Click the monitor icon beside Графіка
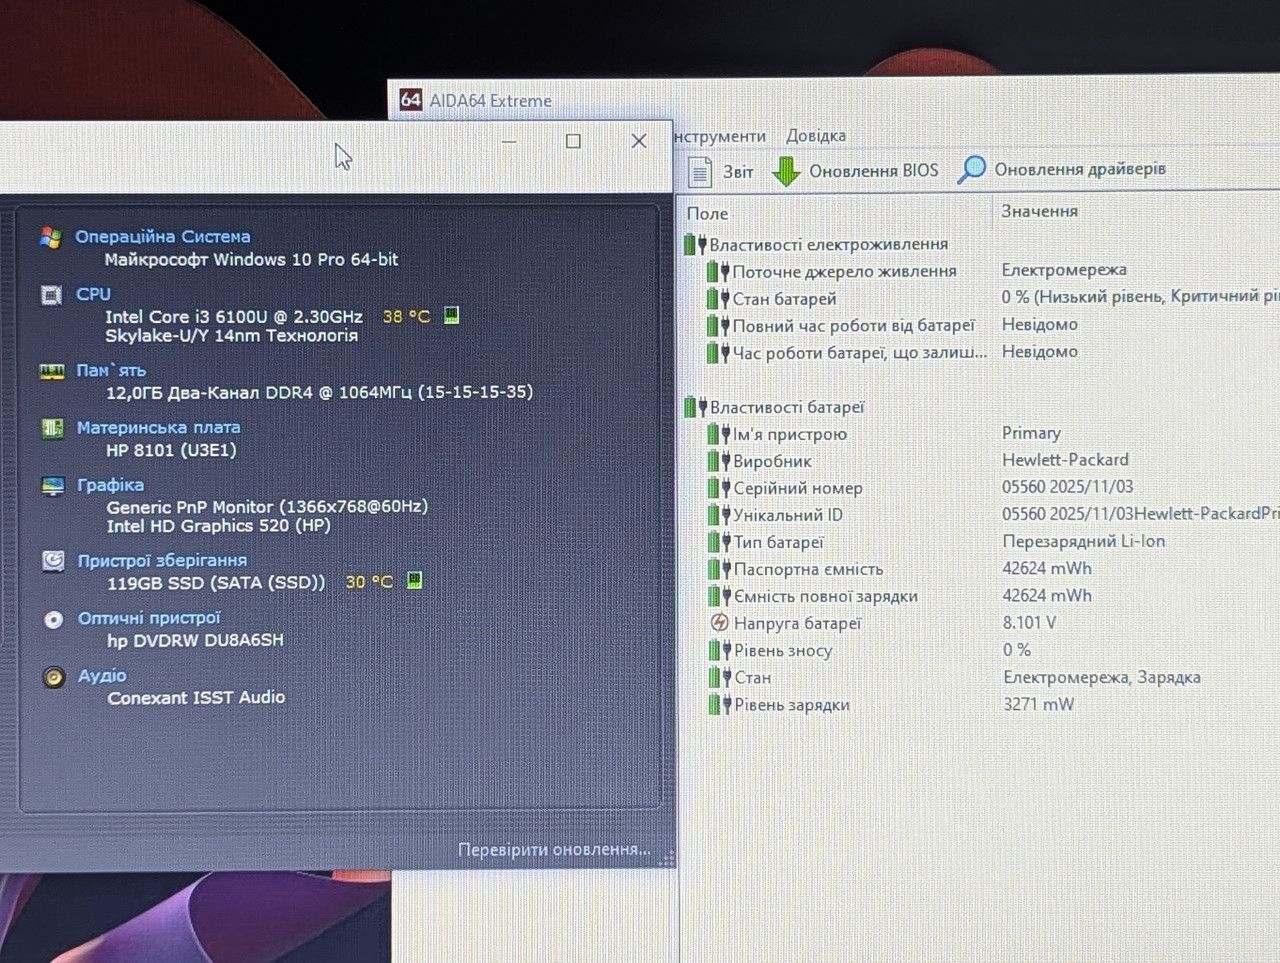This screenshot has height=963, width=1280. 53,486
